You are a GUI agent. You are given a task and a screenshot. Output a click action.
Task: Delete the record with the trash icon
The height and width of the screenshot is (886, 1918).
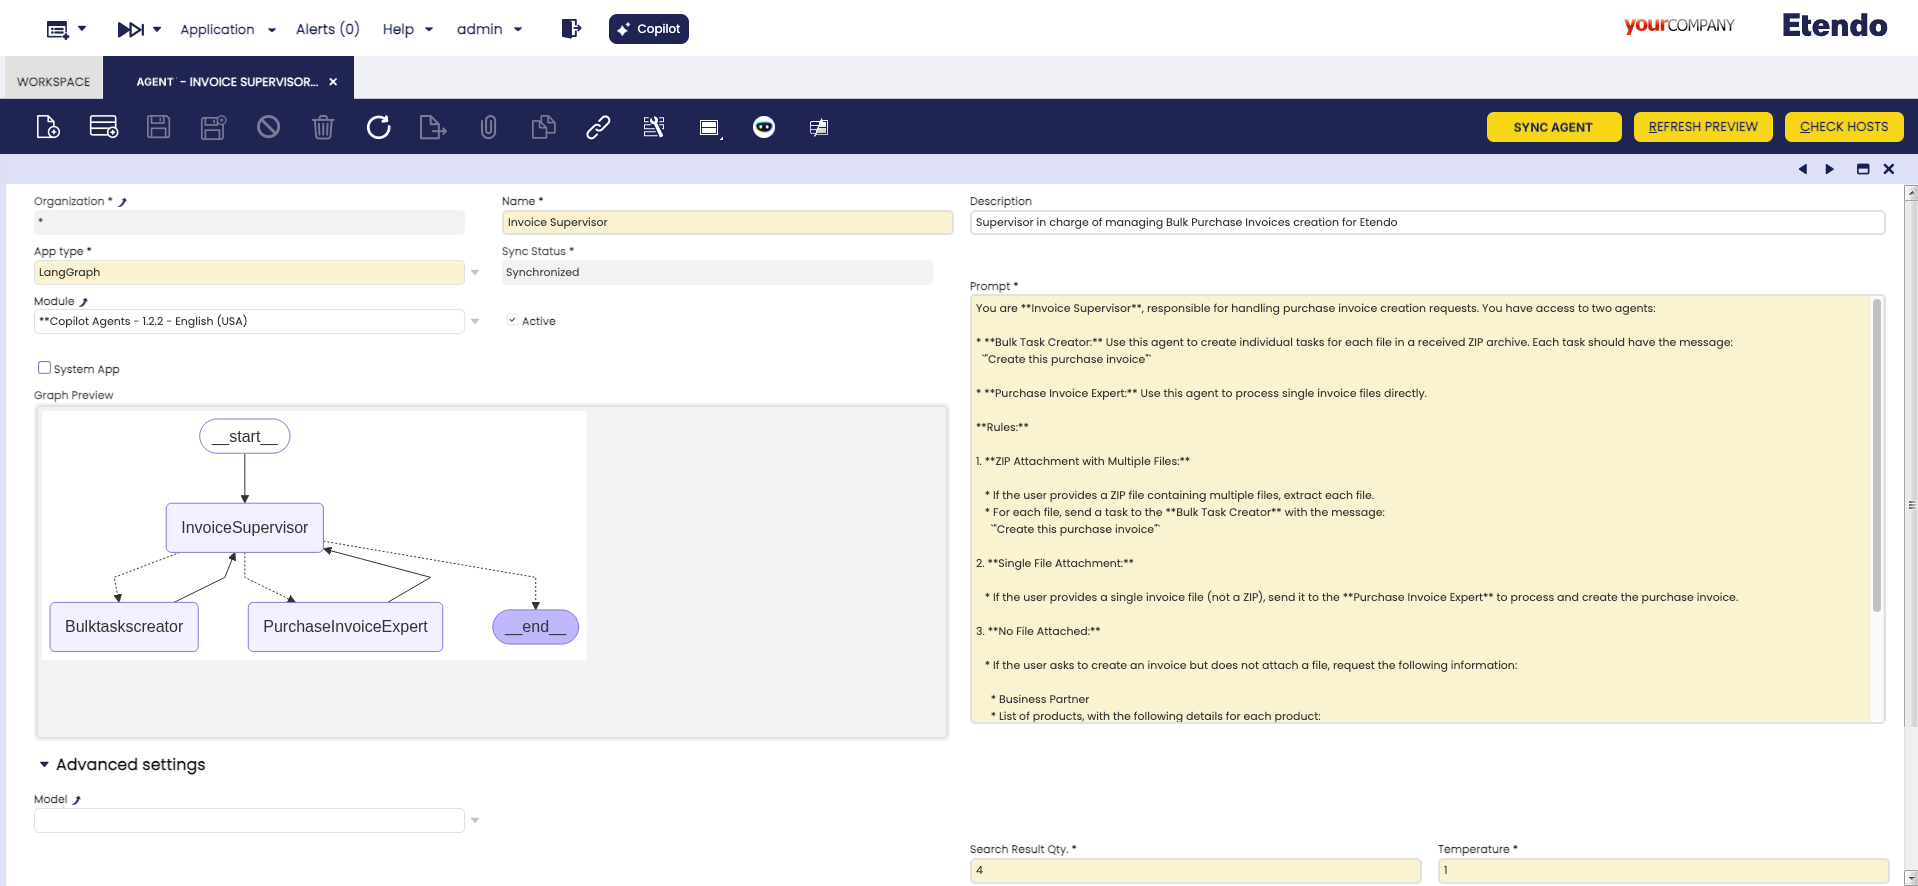point(323,127)
